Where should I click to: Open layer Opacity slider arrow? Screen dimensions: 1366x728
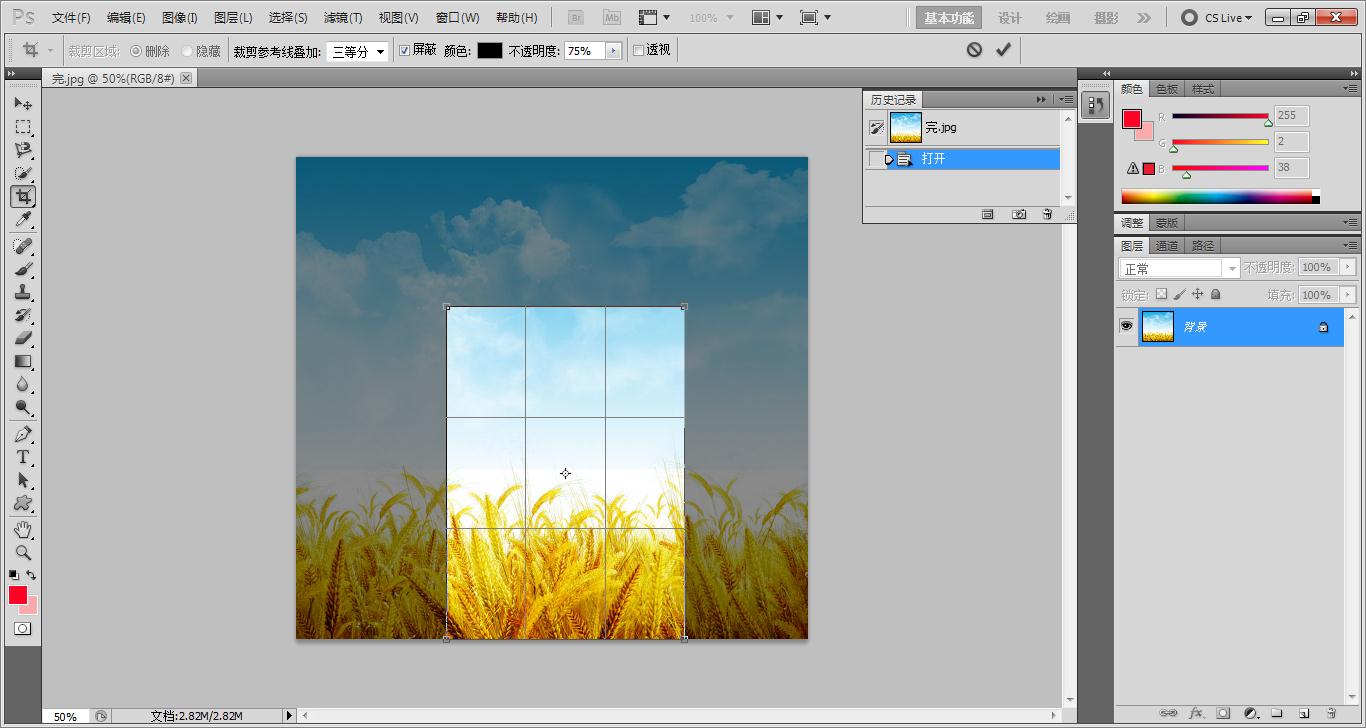1347,267
